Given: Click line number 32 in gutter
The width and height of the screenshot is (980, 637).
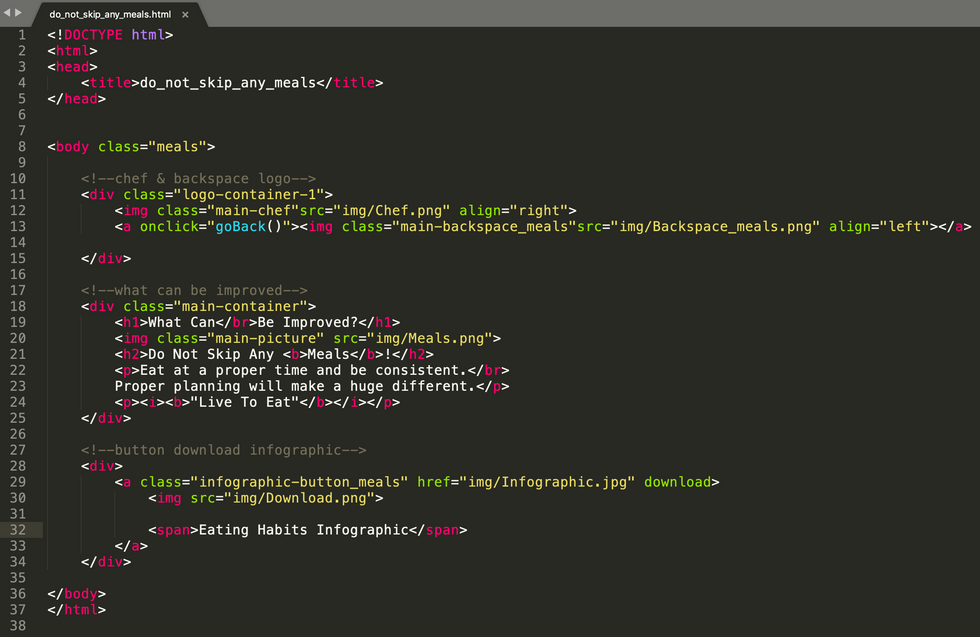Looking at the screenshot, I should point(18,530).
